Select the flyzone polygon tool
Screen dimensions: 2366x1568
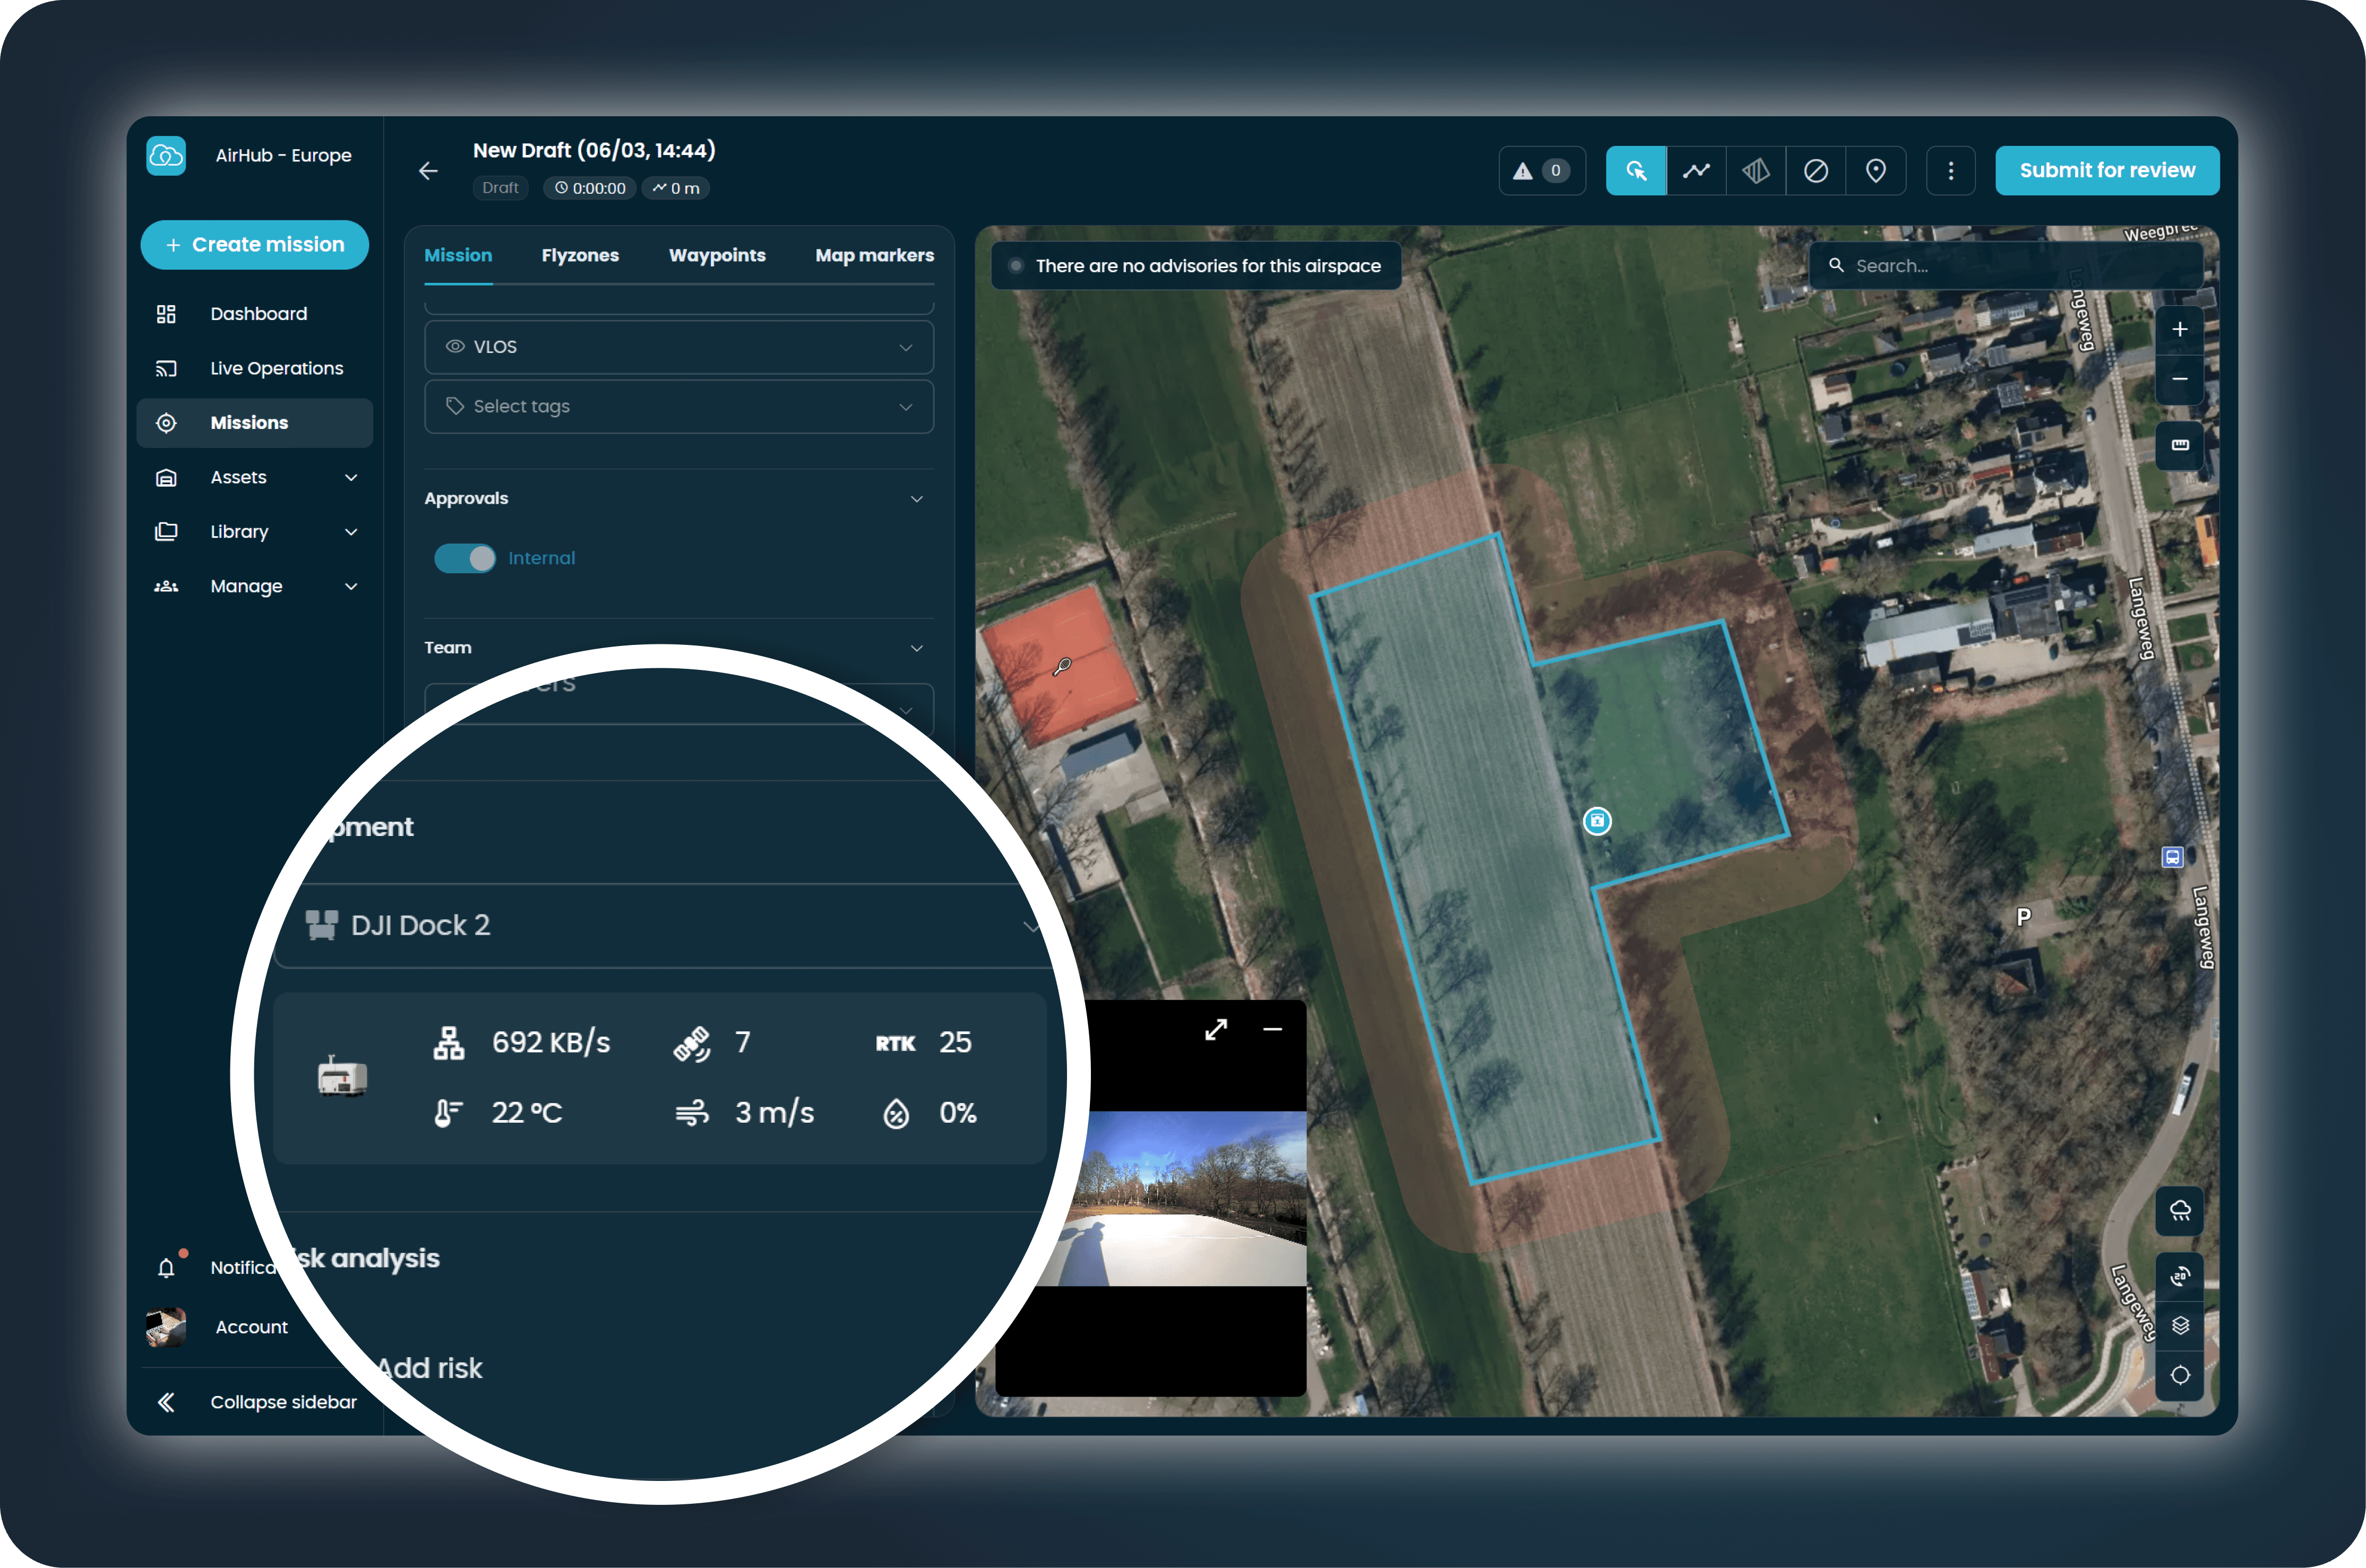1756,171
